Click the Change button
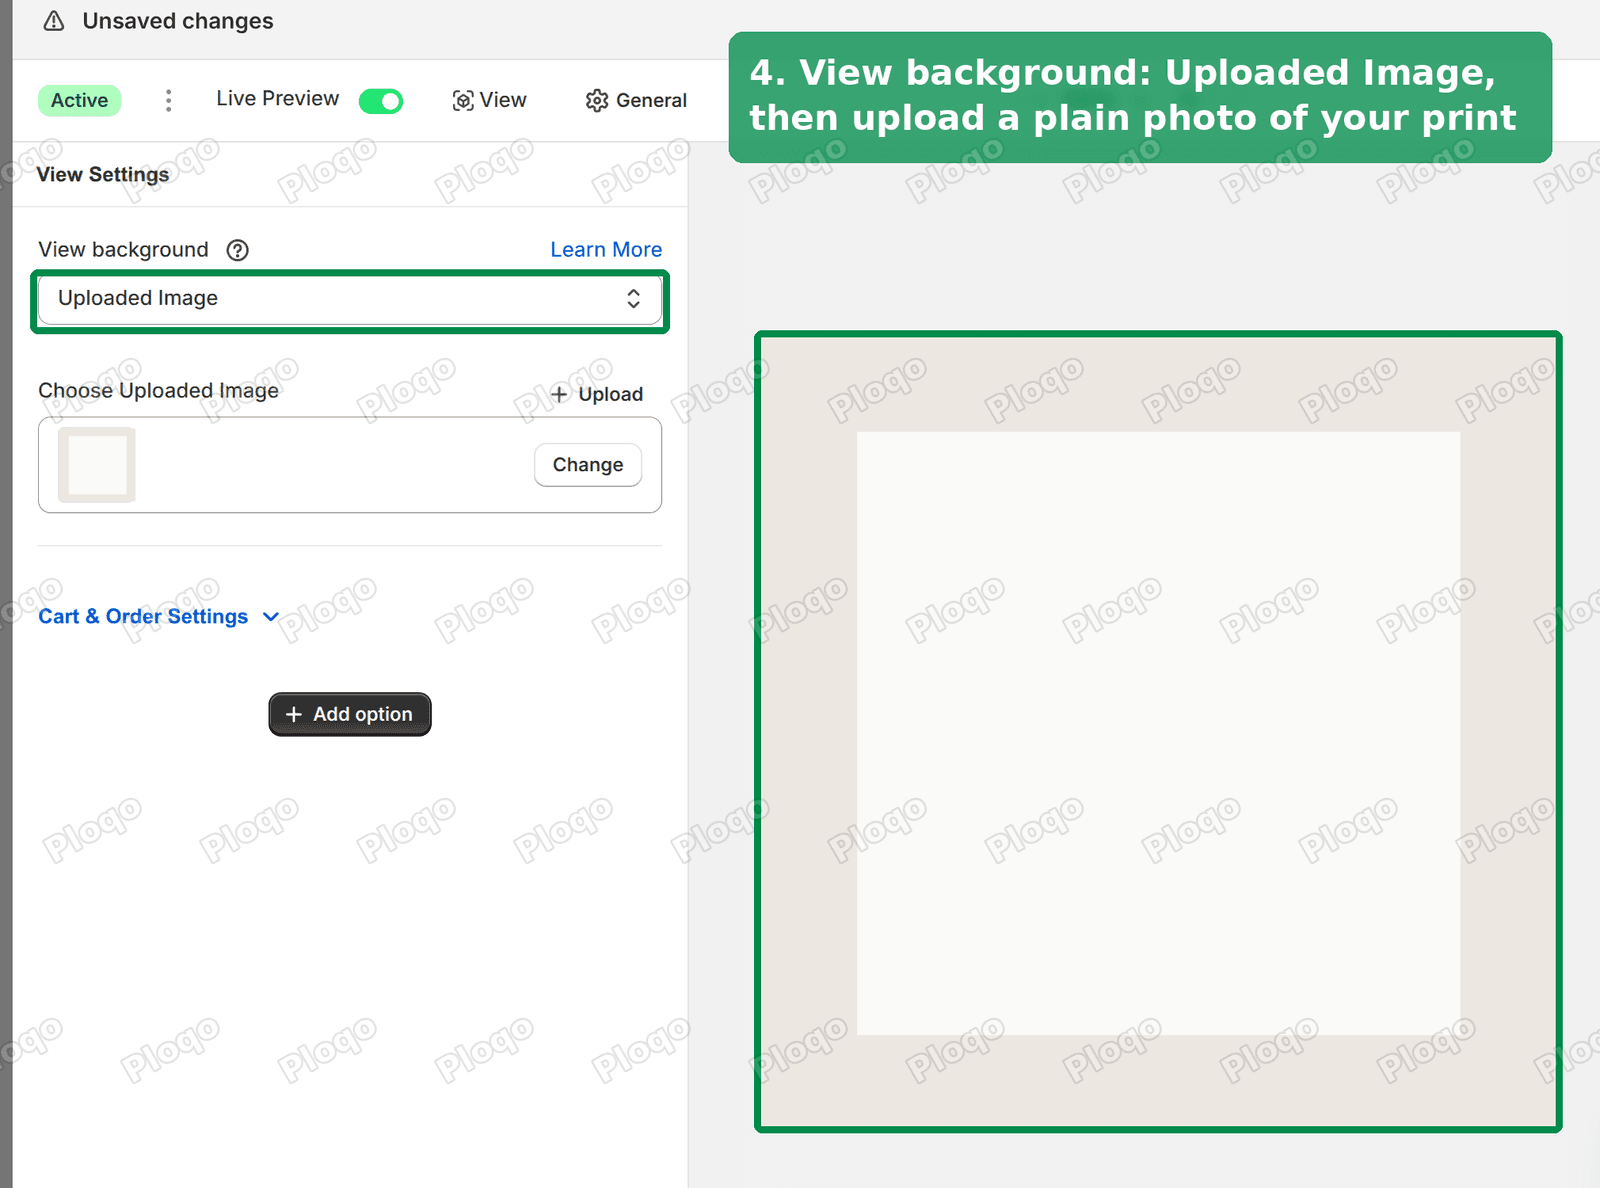The height and width of the screenshot is (1188, 1600). (x=588, y=465)
